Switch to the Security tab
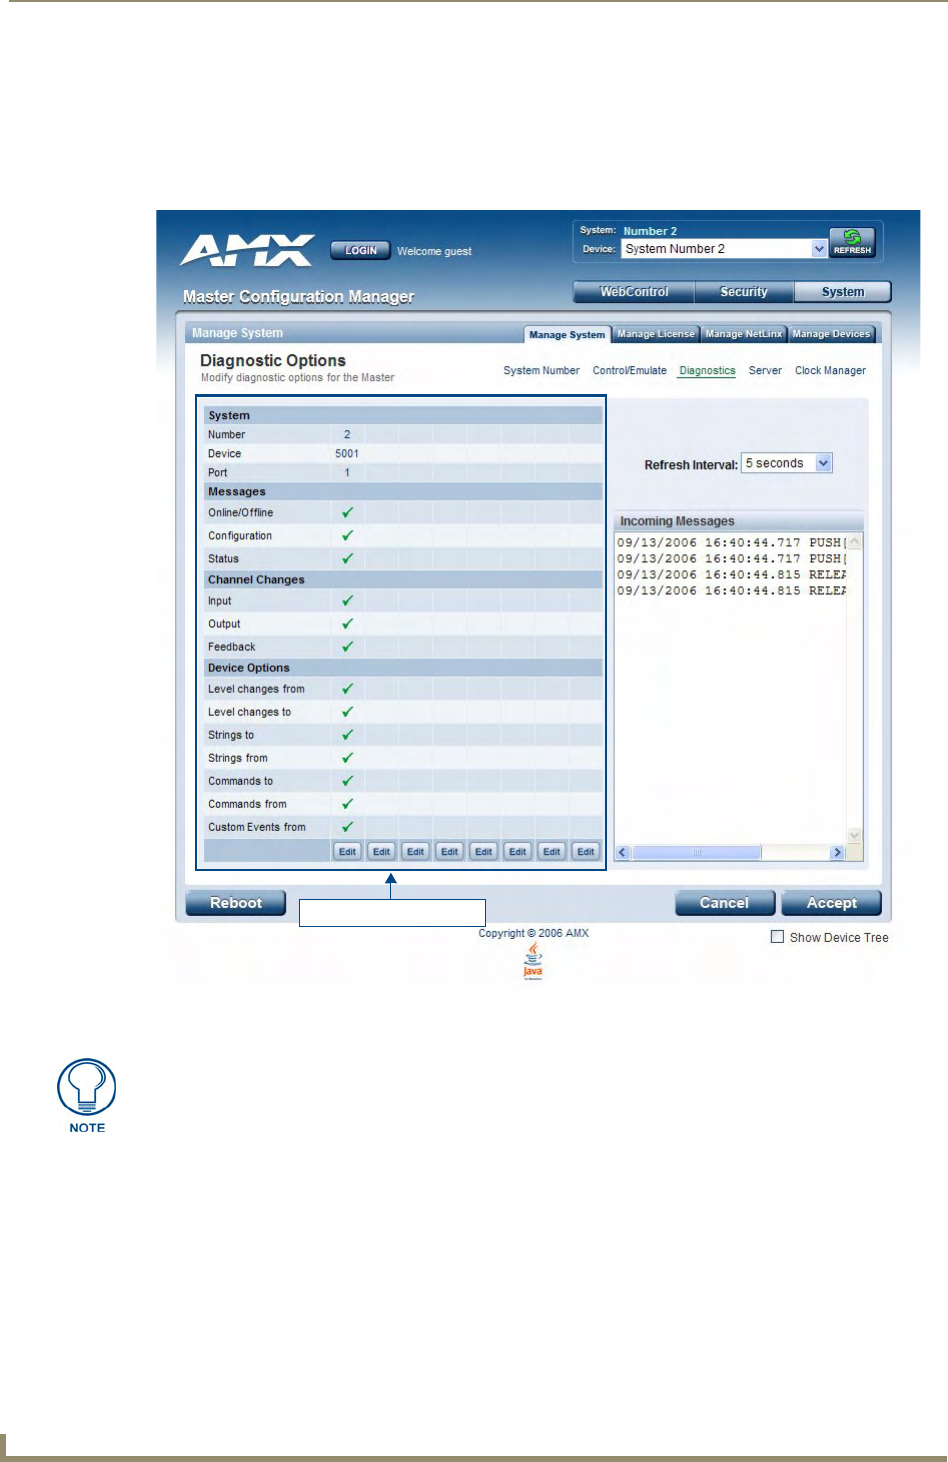 coord(744,292)
